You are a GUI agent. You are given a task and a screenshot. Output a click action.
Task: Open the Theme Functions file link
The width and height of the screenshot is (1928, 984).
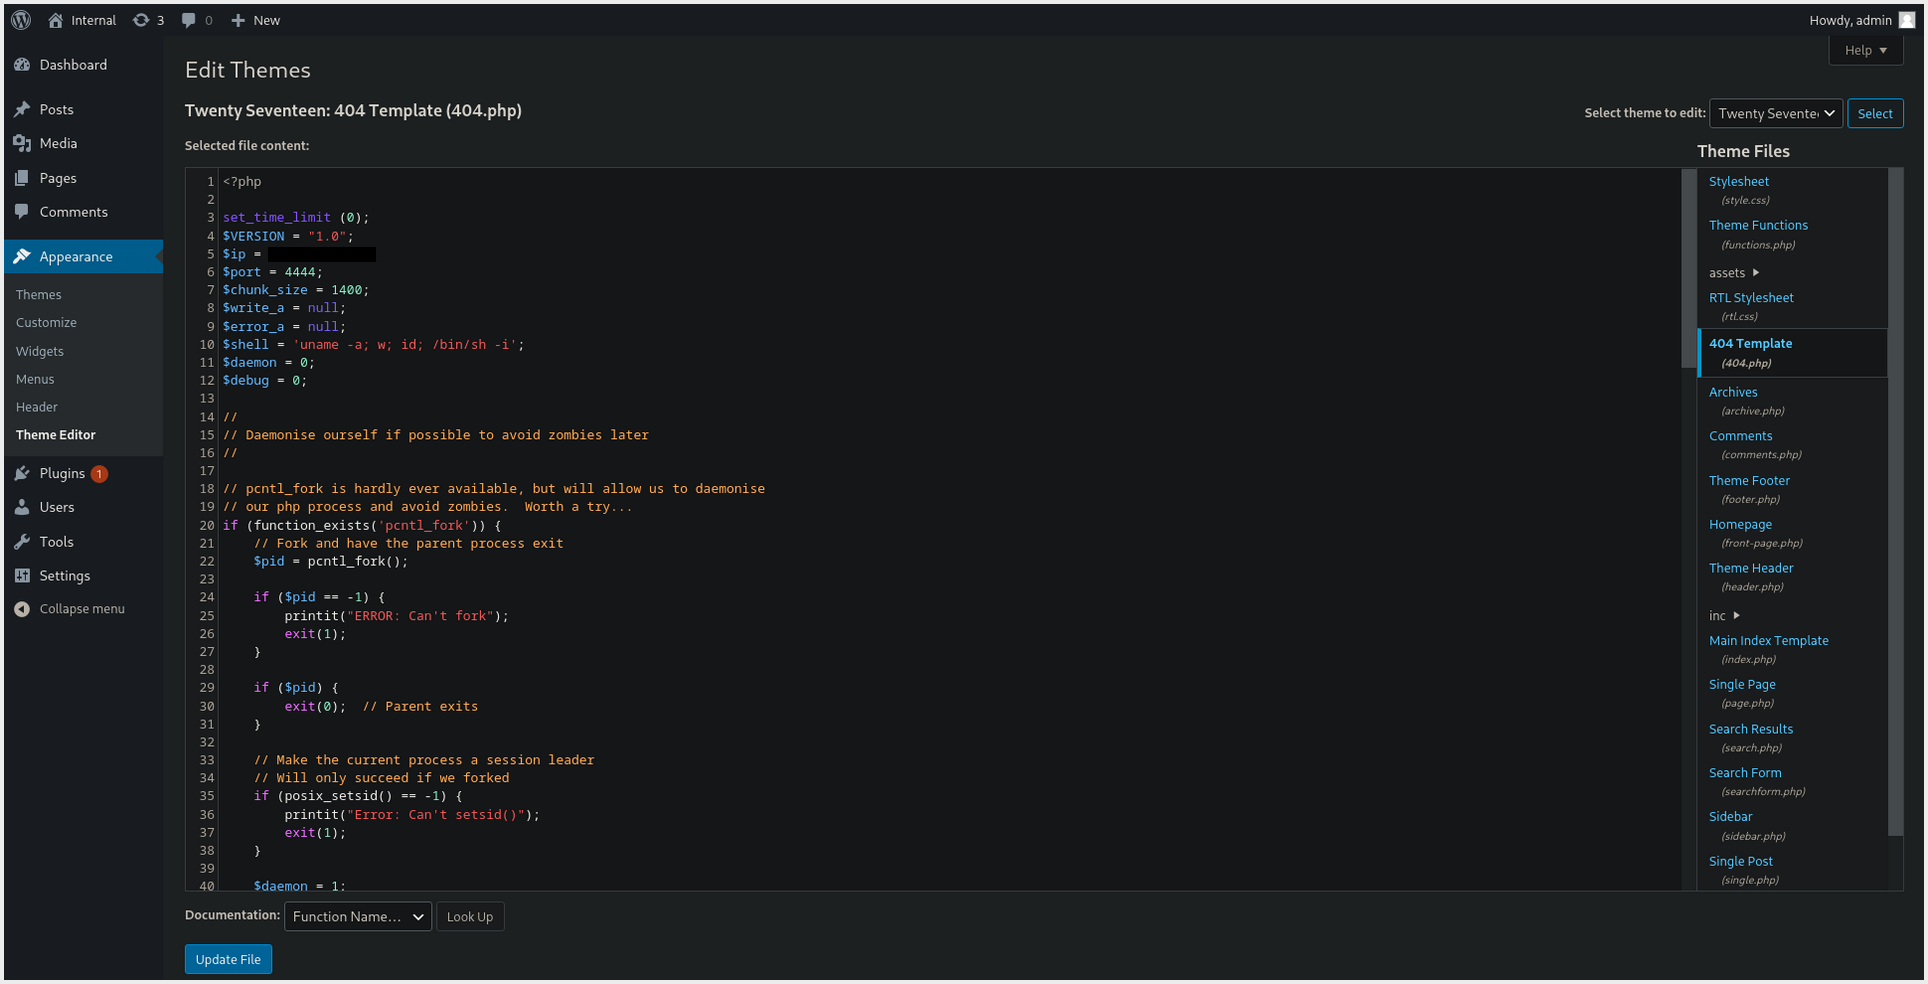click(x=1758, y=226)
